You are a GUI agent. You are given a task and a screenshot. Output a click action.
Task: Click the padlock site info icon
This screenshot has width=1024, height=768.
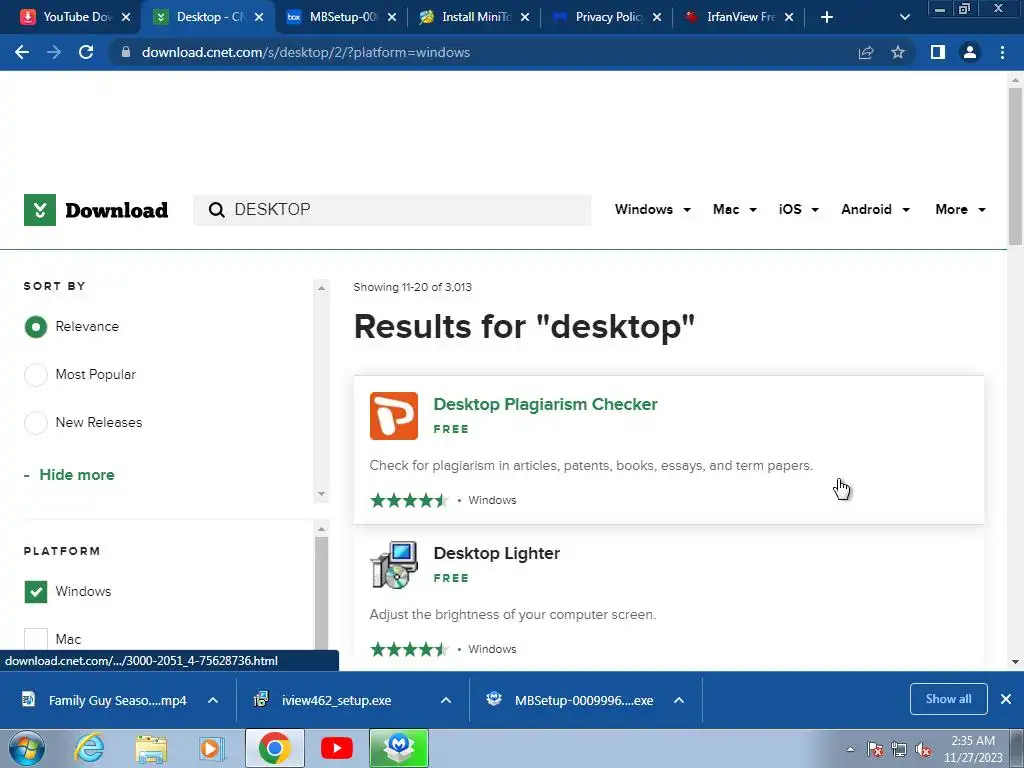tap(125, 52)
